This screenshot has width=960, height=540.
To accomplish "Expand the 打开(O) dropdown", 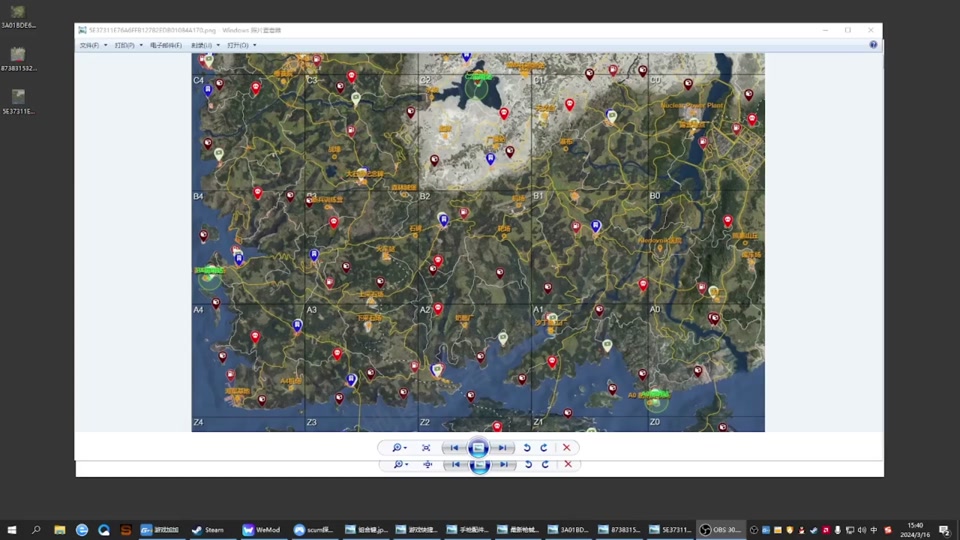I will pyautogui.click(x=241, y=45).
